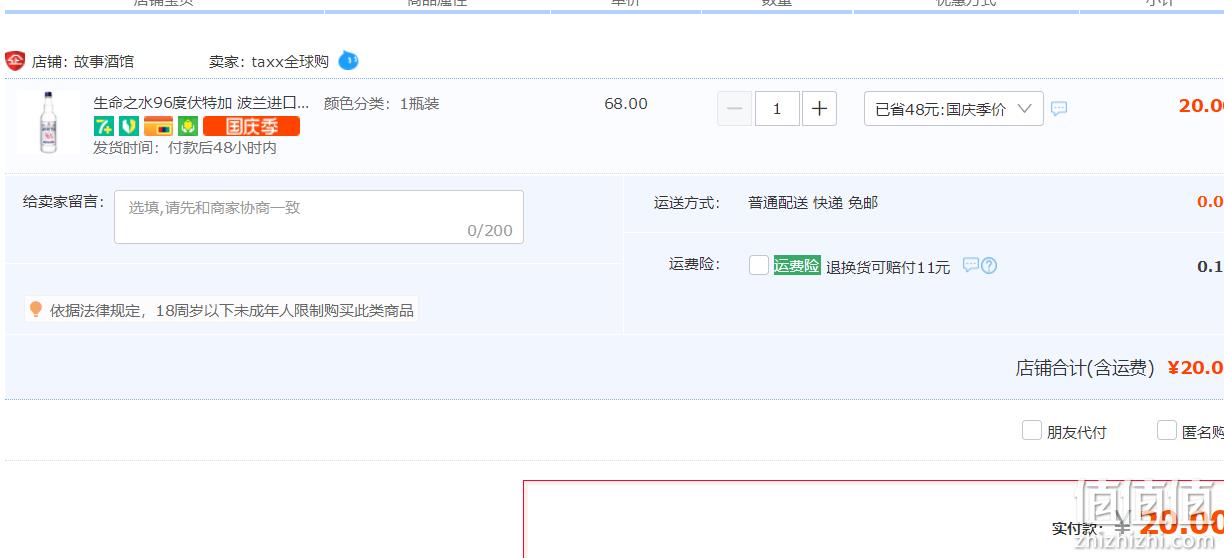Open the vodka bottle product thumbnail
The image size is (1224, 558).
pyautogui.click(x=48, y=122)
